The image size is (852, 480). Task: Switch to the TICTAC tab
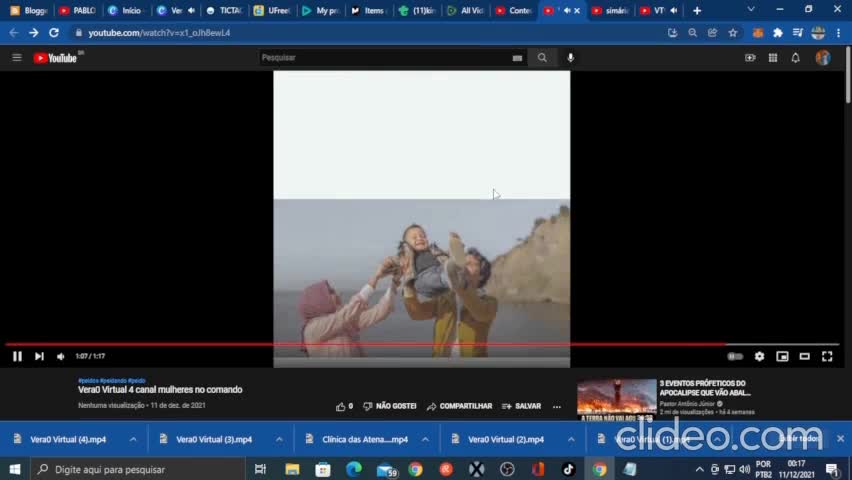coord(224,10)
